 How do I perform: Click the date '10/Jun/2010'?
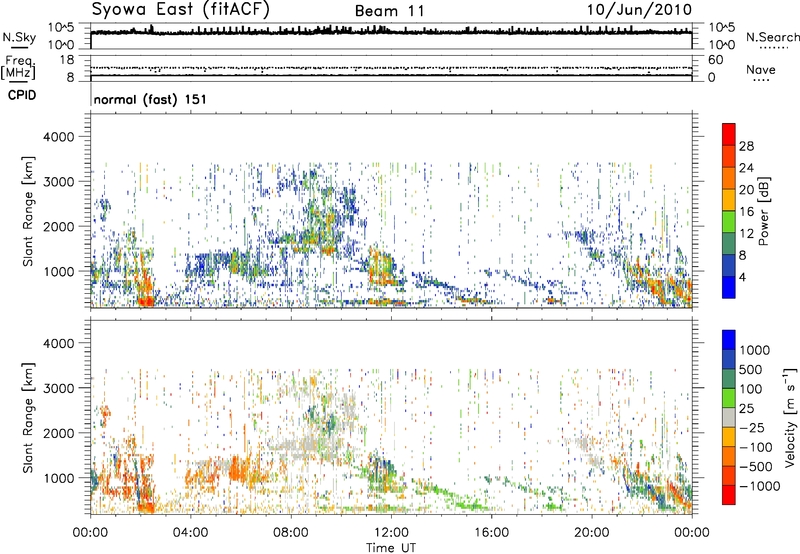click(x=639, y=10)
